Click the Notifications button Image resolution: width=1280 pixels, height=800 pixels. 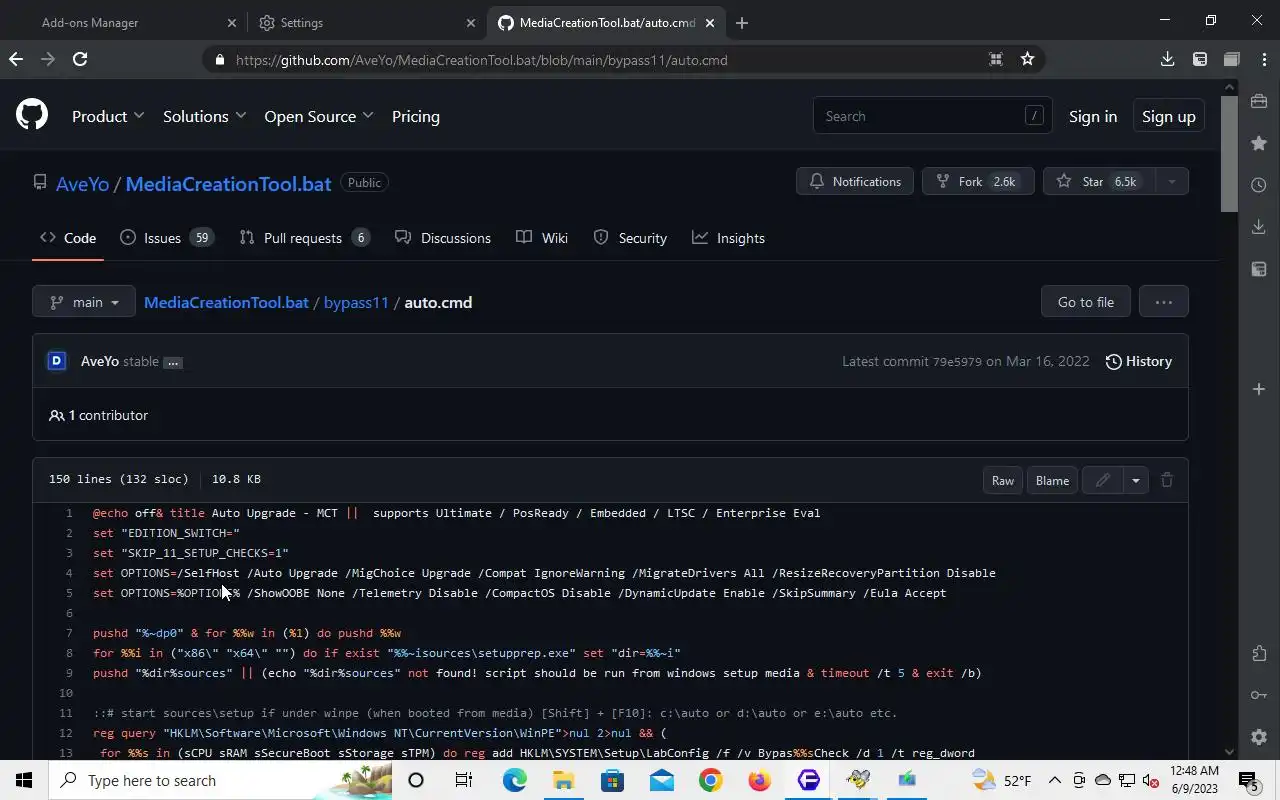[x=855, y=181]
